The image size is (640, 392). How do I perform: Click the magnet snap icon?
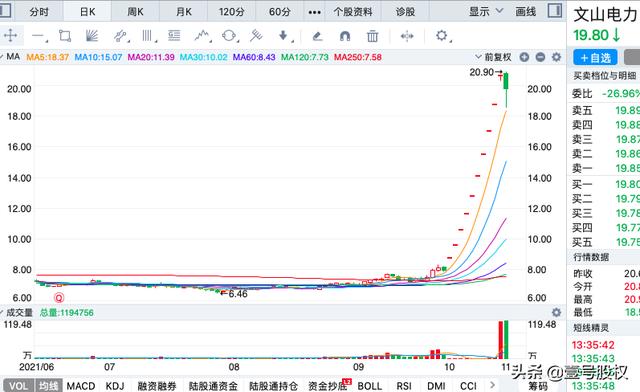(x=345, y=36)
